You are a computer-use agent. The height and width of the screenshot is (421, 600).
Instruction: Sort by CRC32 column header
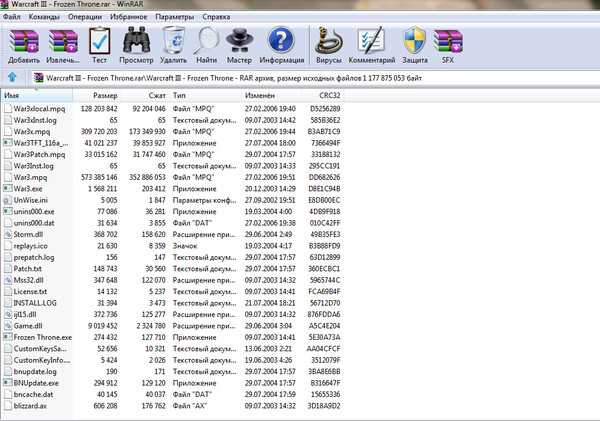[x=323, y=95]
